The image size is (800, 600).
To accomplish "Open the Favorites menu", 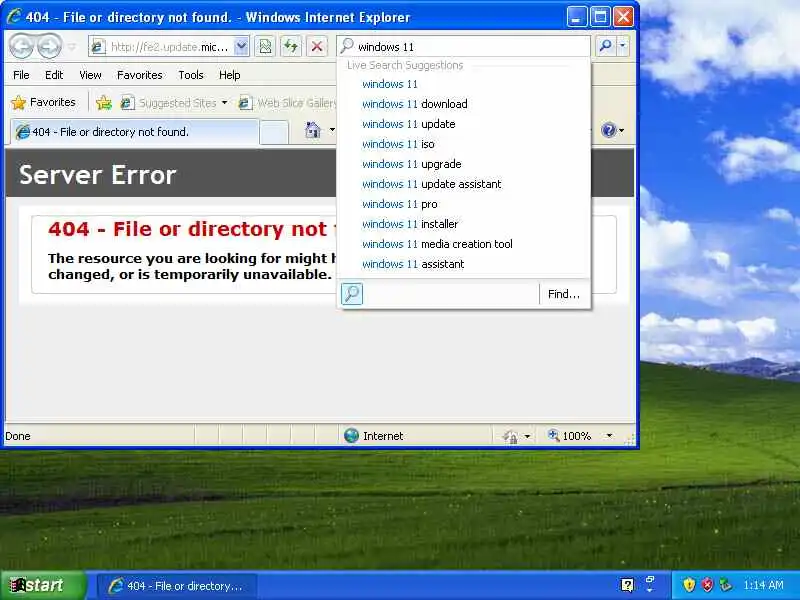I will pos(139,75).
